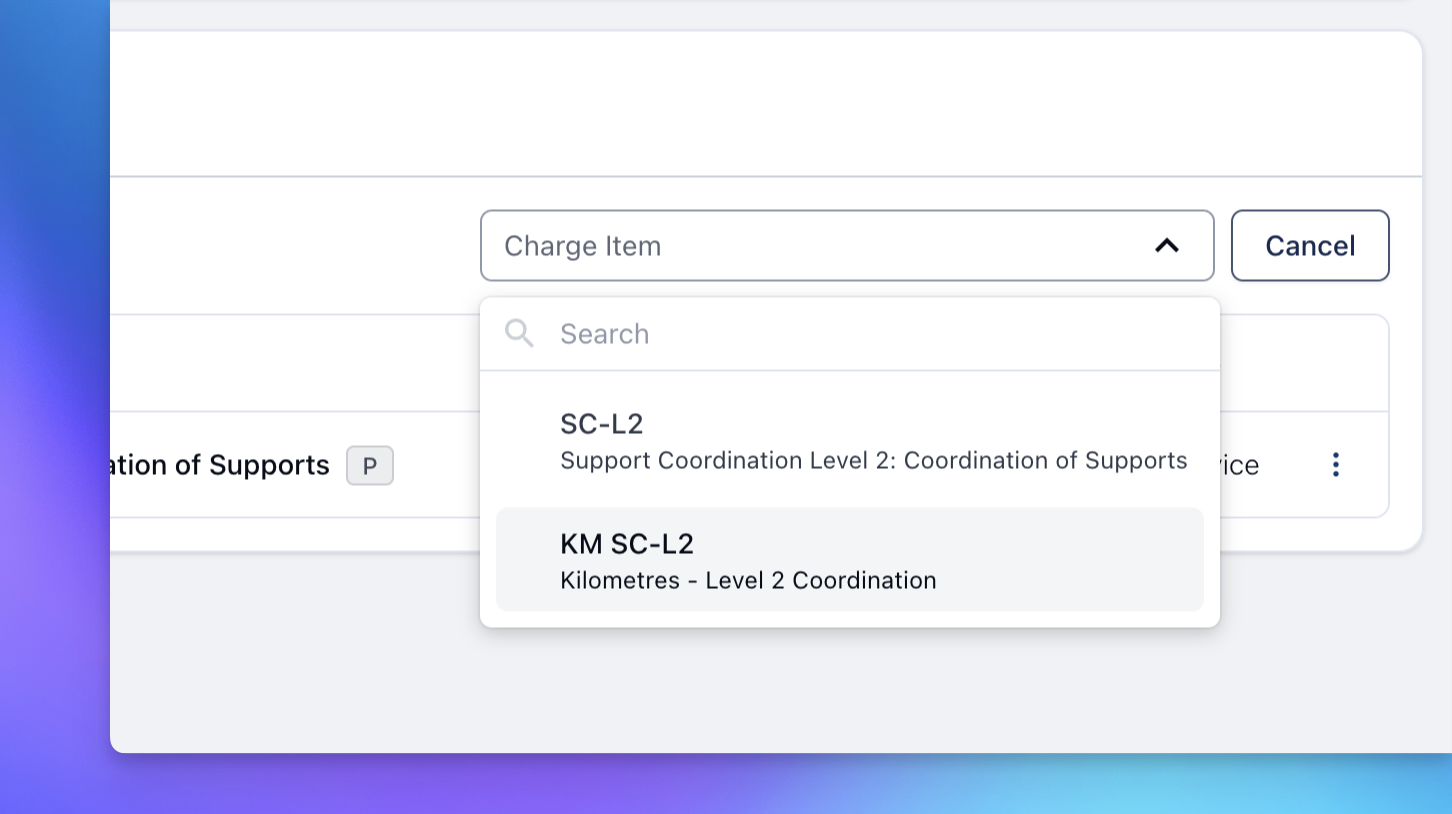The height and width of the screenshot is (814, 1452).
Task: Choose the KM SC-L2 option
Action: (626, 544)
